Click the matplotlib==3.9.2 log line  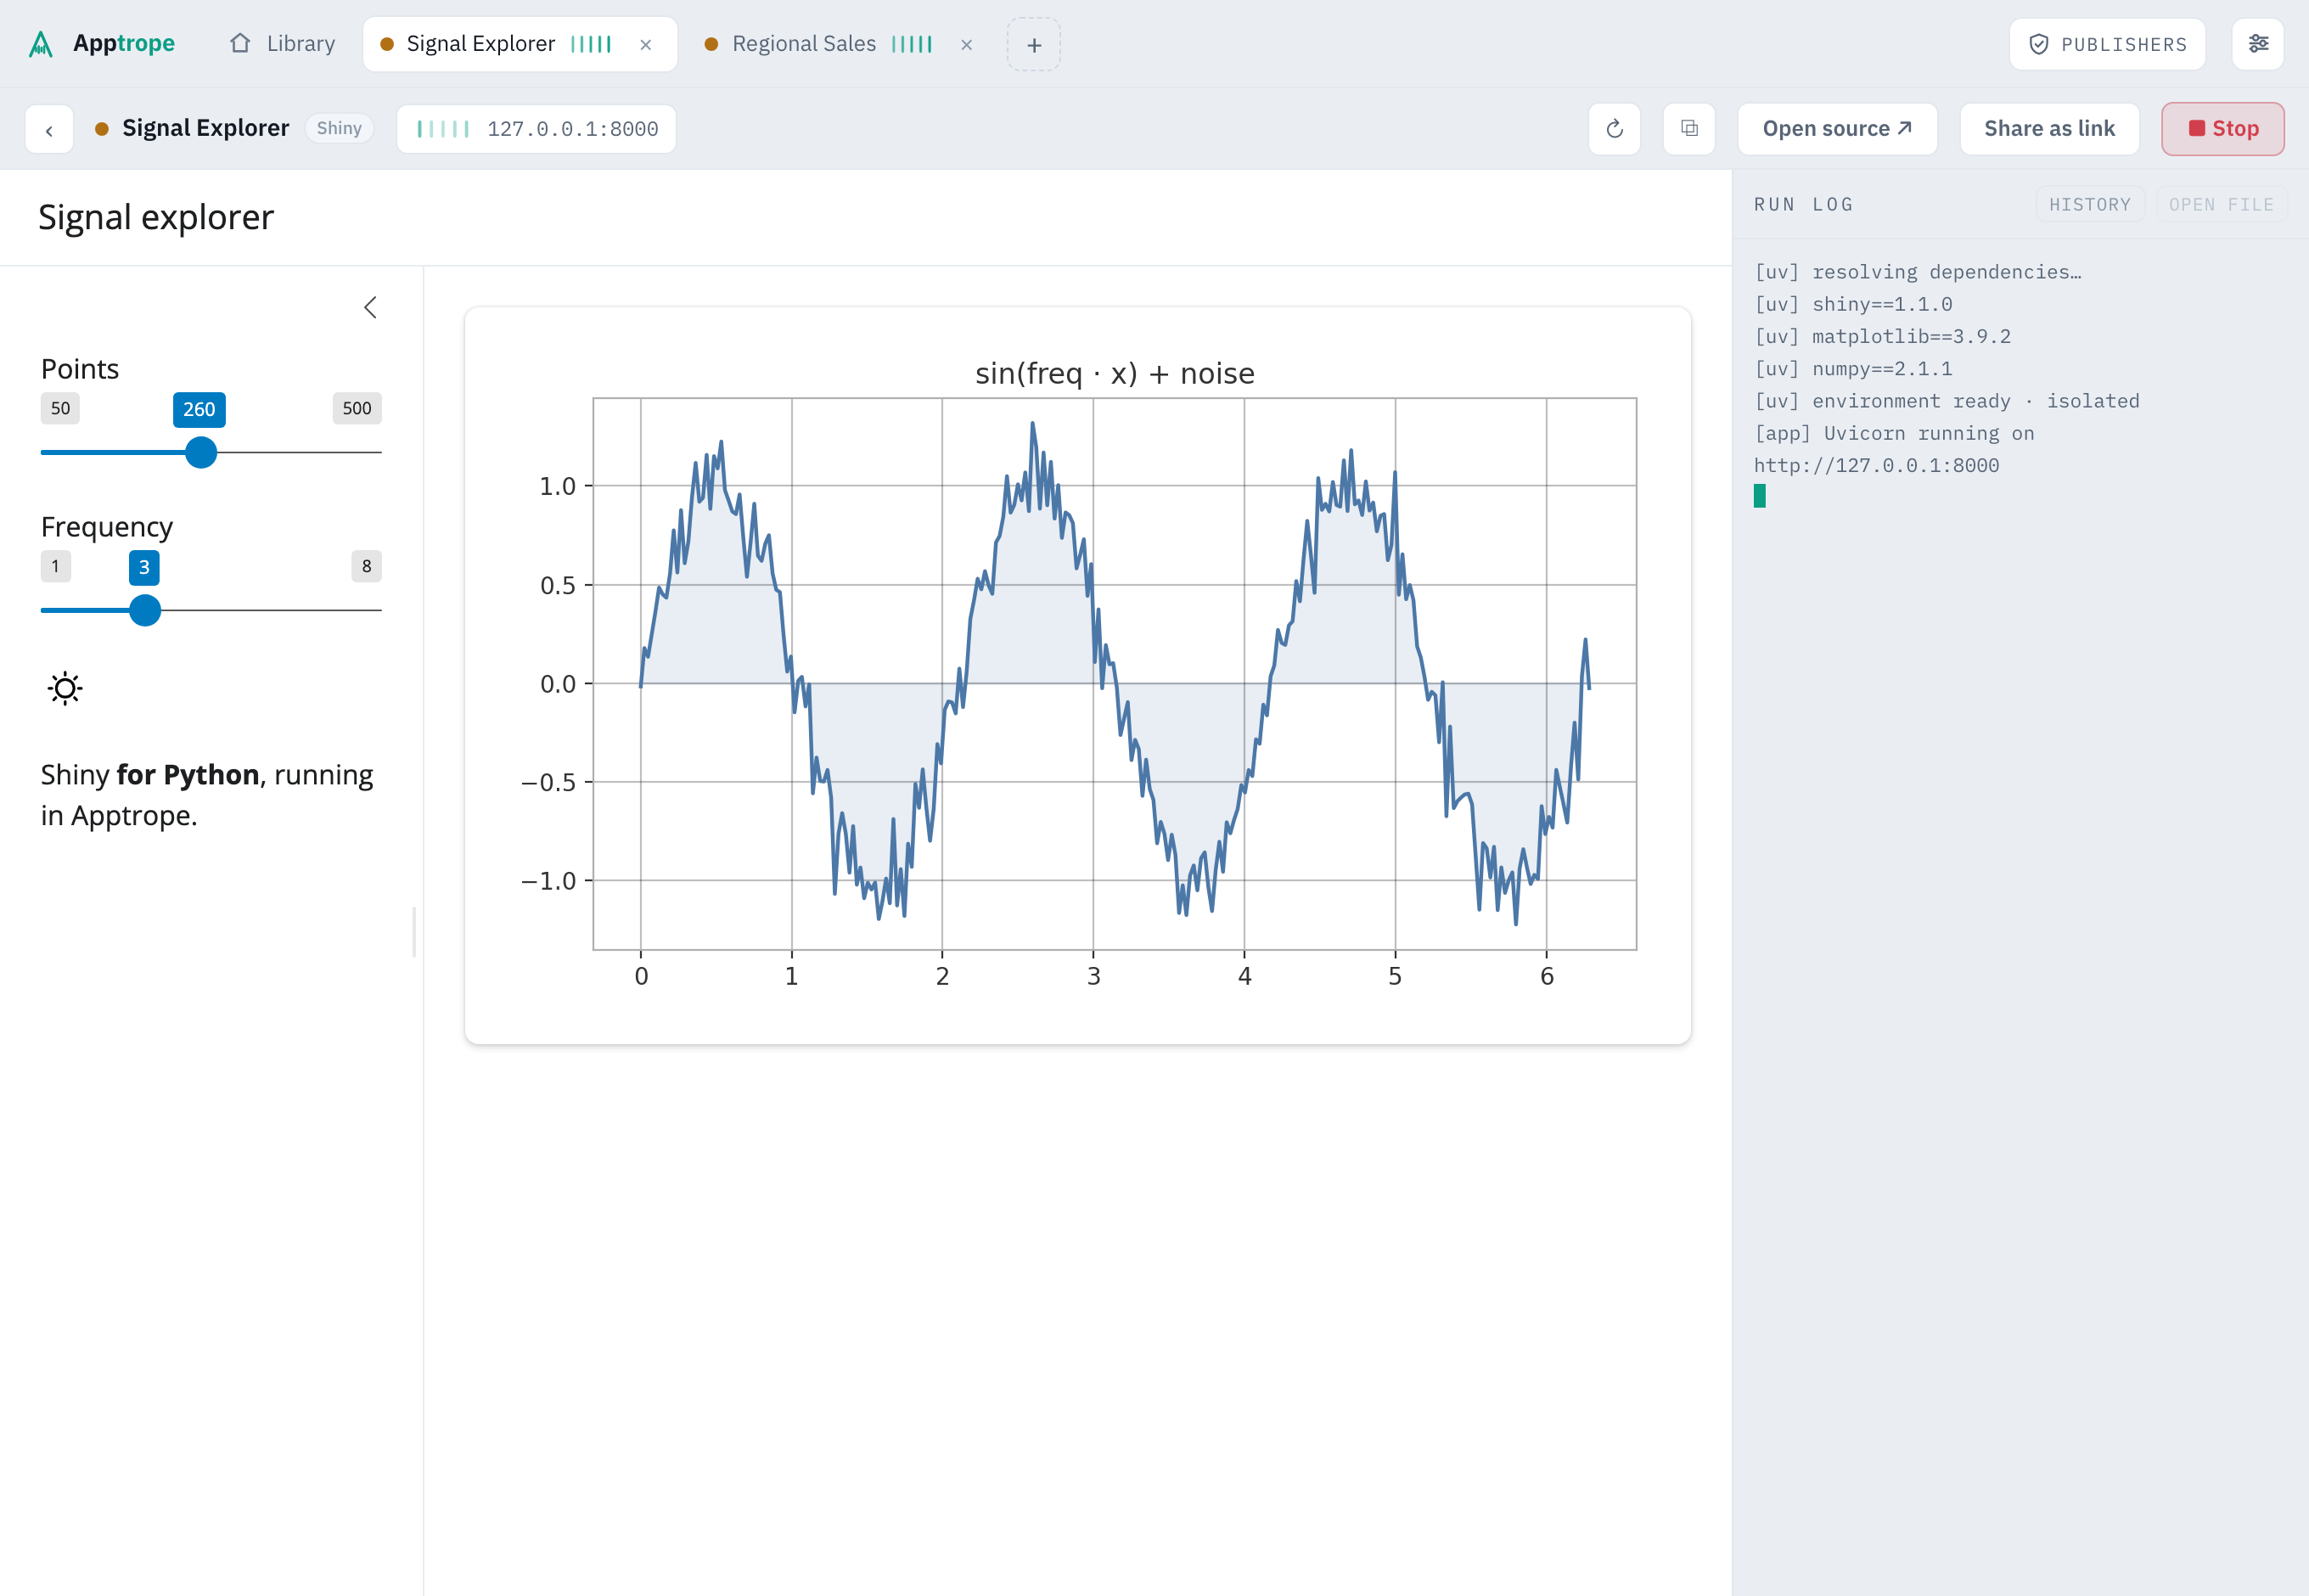[1882, 336]
